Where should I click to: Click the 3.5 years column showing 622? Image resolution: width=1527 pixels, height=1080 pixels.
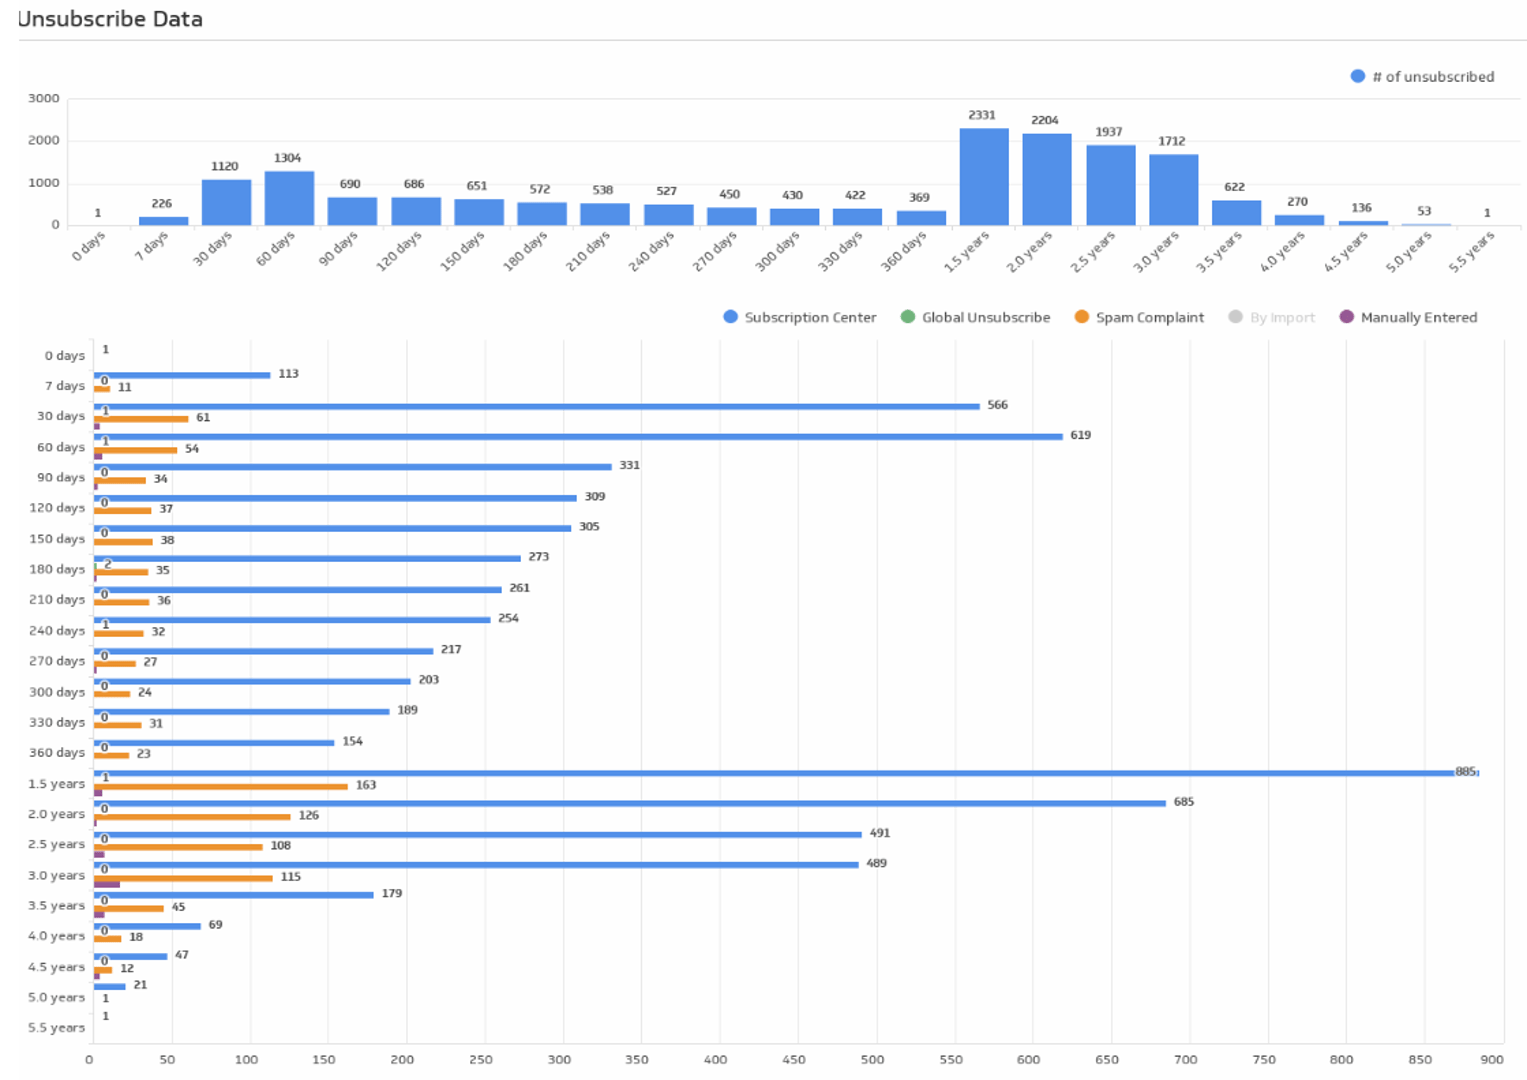tap(1237, 213)
